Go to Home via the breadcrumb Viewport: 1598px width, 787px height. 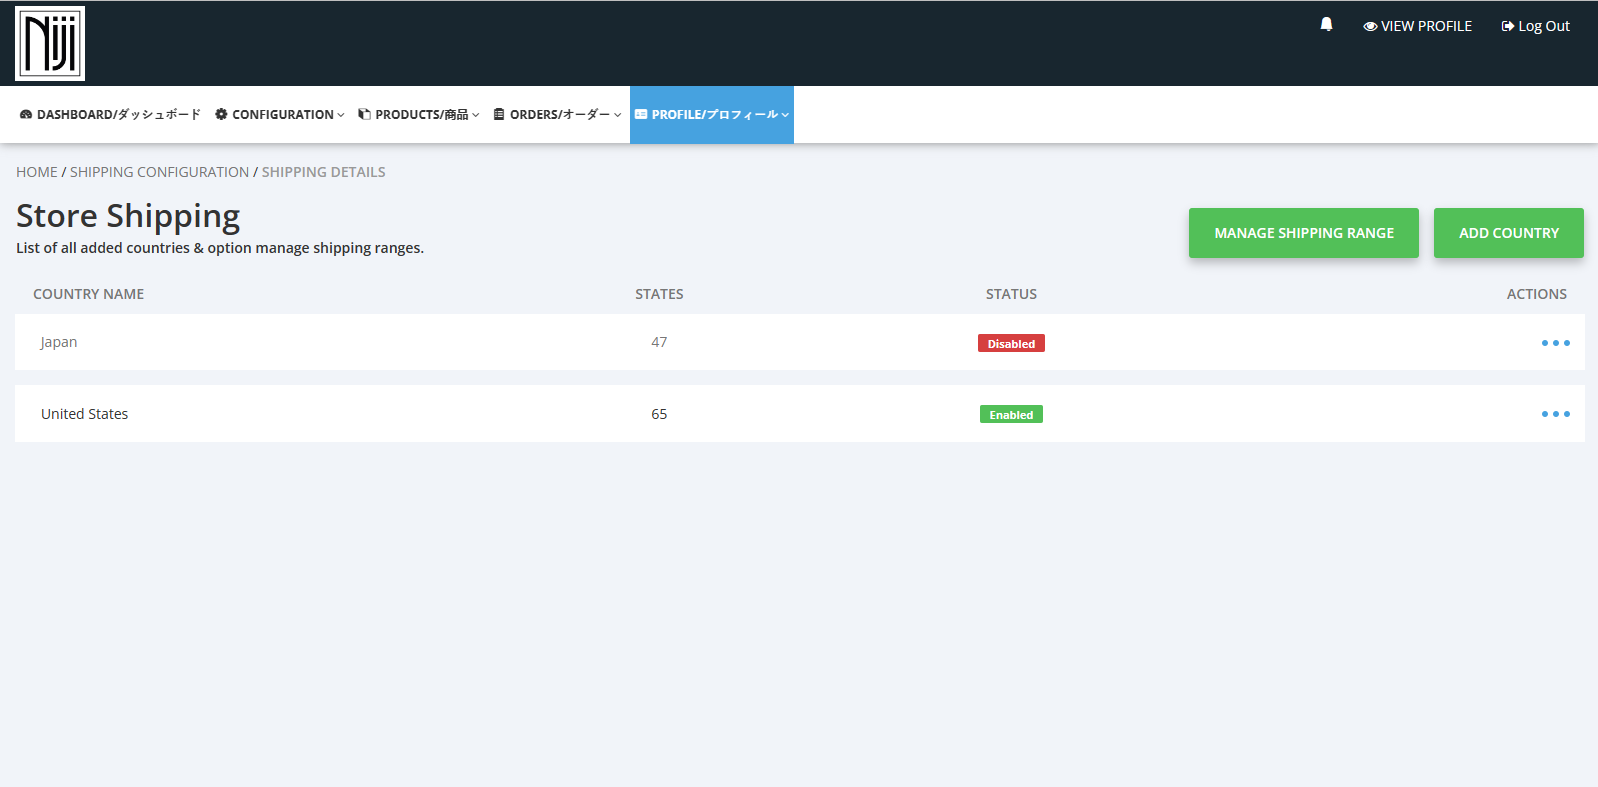coord(37,172)
